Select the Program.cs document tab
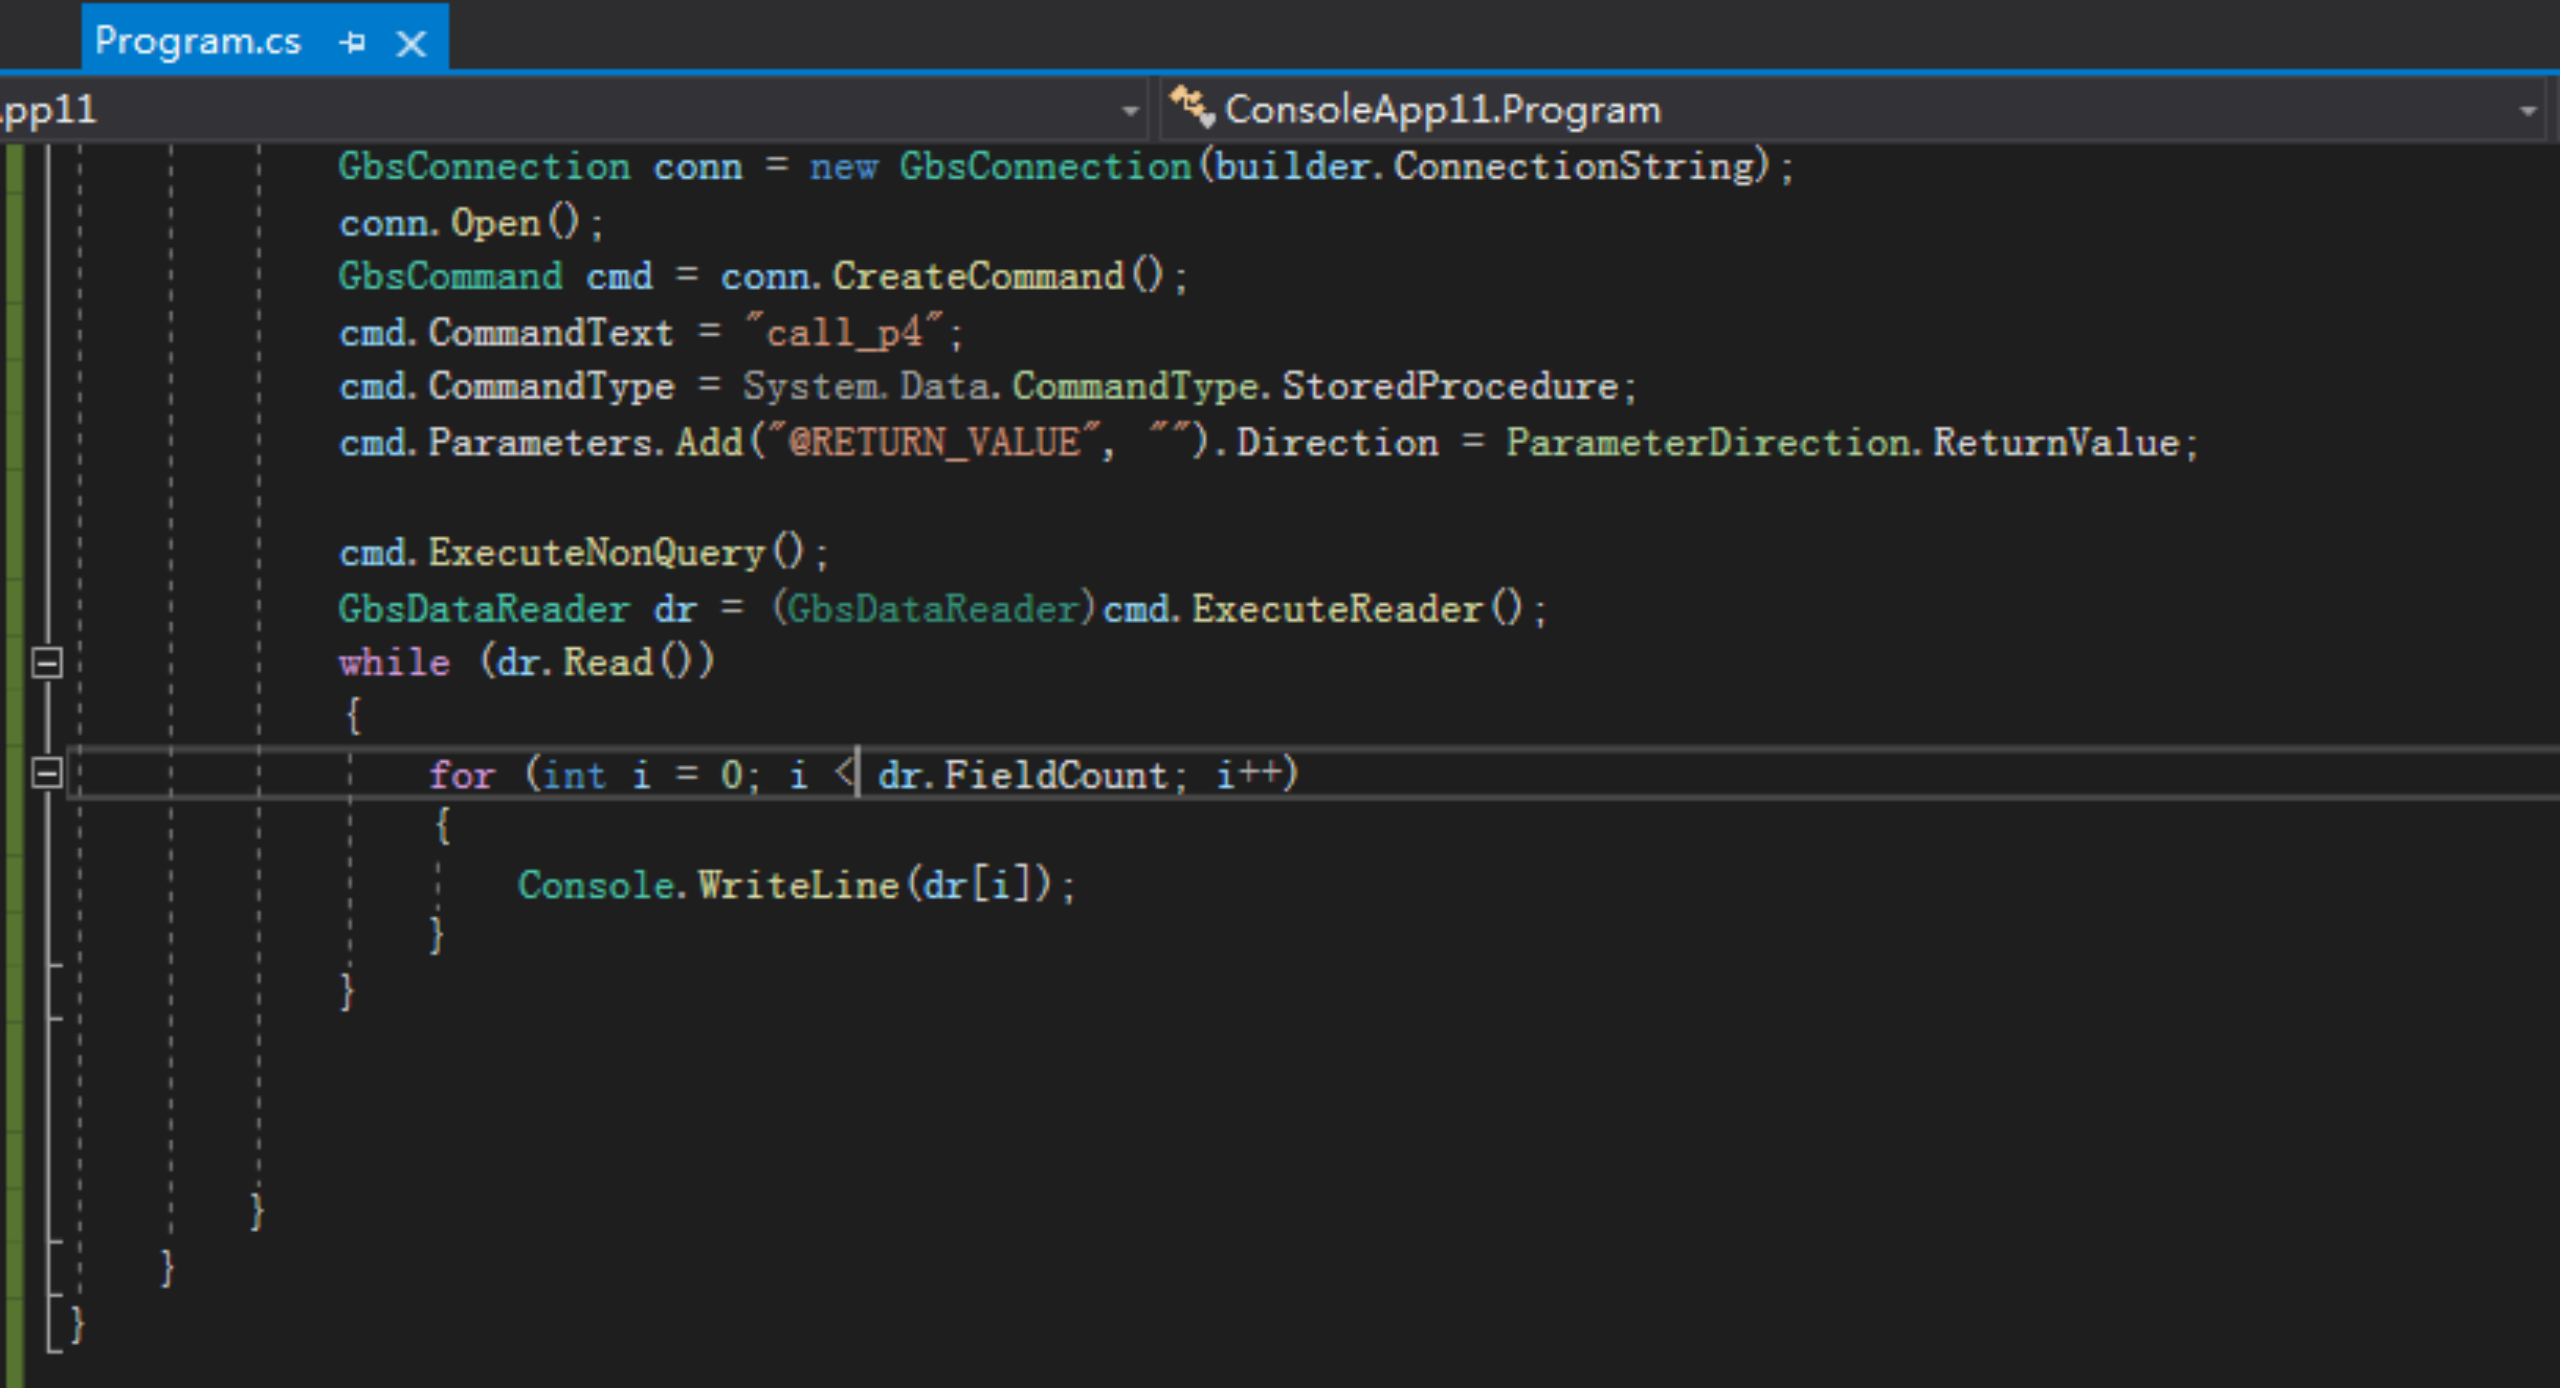The width and height of the screenshot is (2560, 1388). (198, 41)
